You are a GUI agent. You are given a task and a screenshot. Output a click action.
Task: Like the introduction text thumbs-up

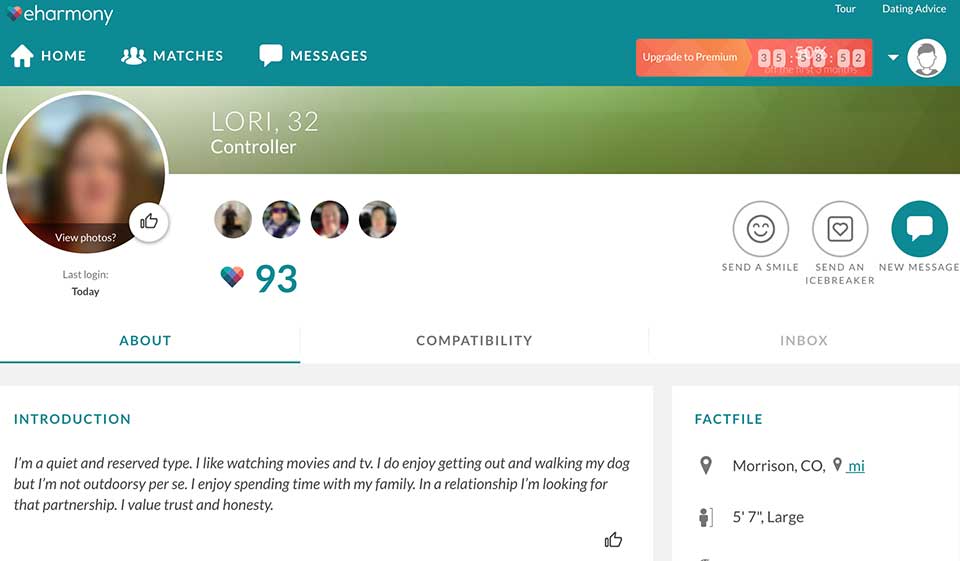click(613, 540)
